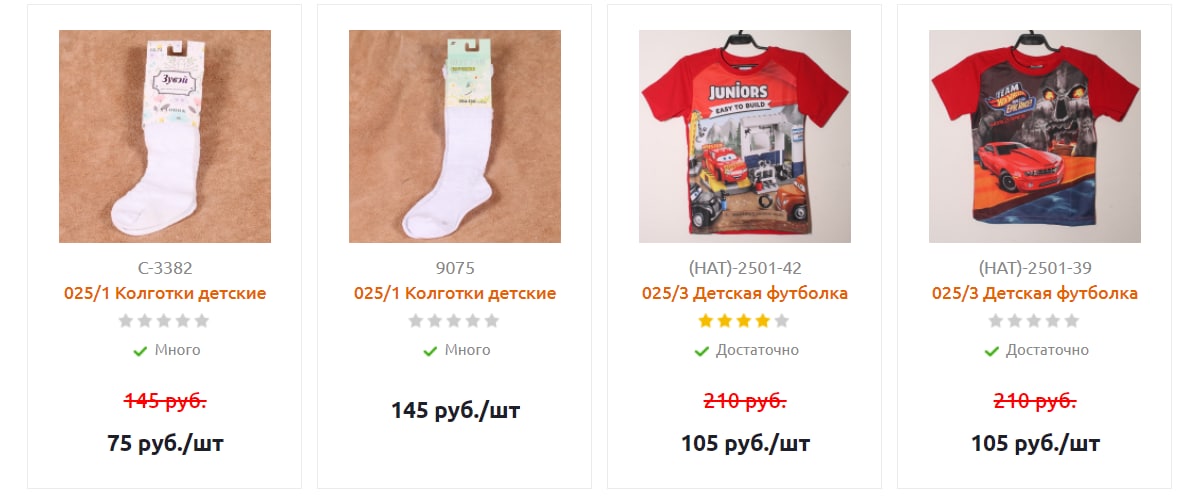The width and height of the screenshot is (1181, 500).
Task: Give 9075 tights a one-star rating
Action: 416,322
